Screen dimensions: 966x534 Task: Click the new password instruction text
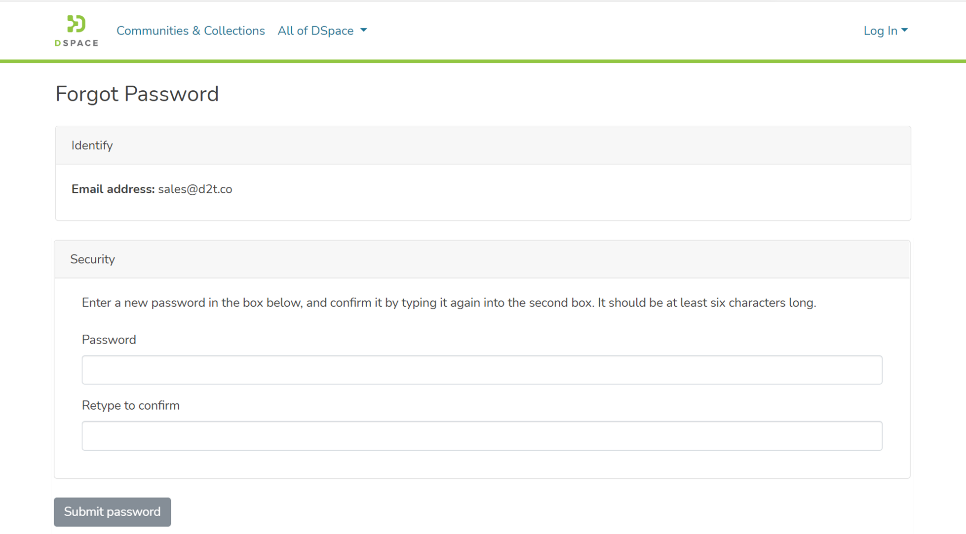tap(449, 303)
